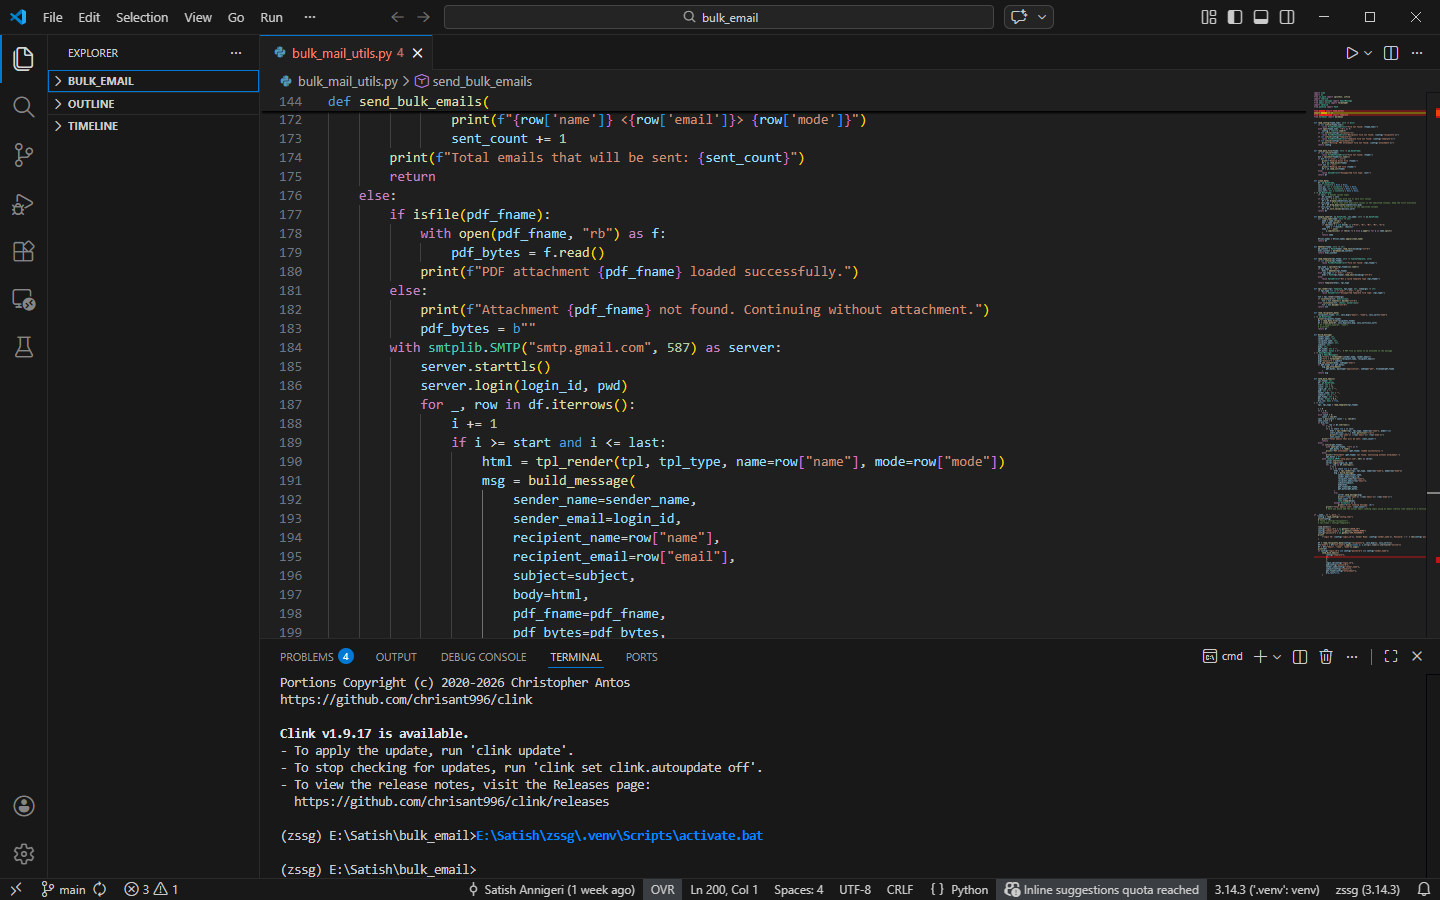Open Explorer Views and More Actions ellipsis

(x=236, y=53)
